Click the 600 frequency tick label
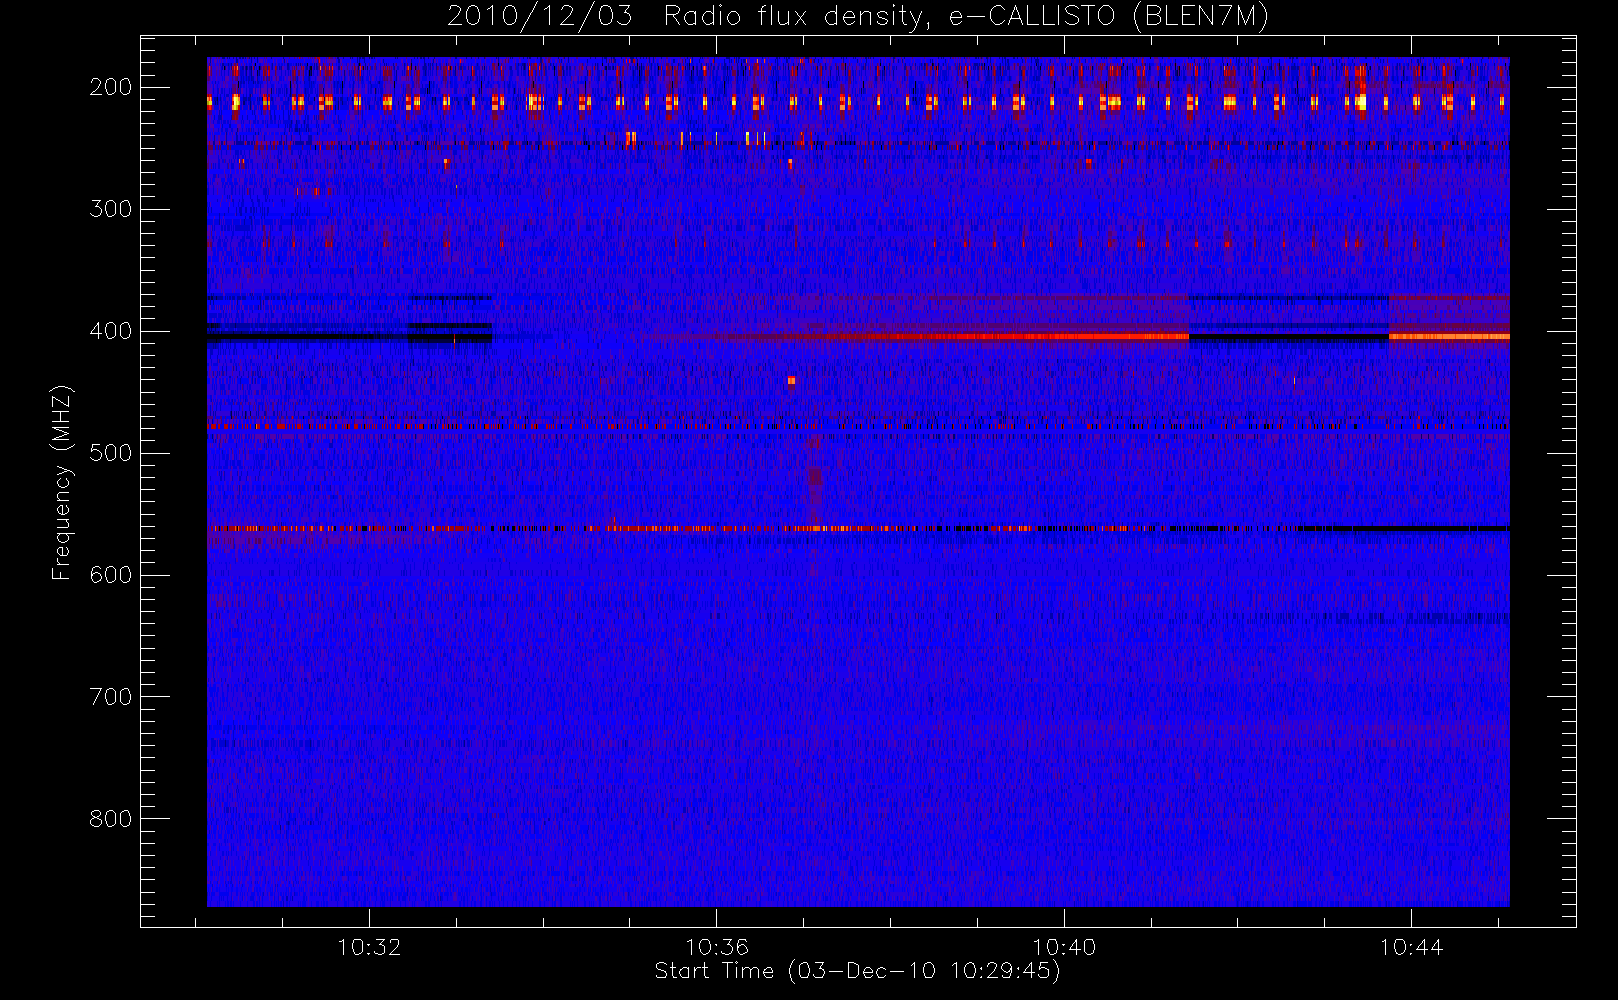 coord(111,575)
